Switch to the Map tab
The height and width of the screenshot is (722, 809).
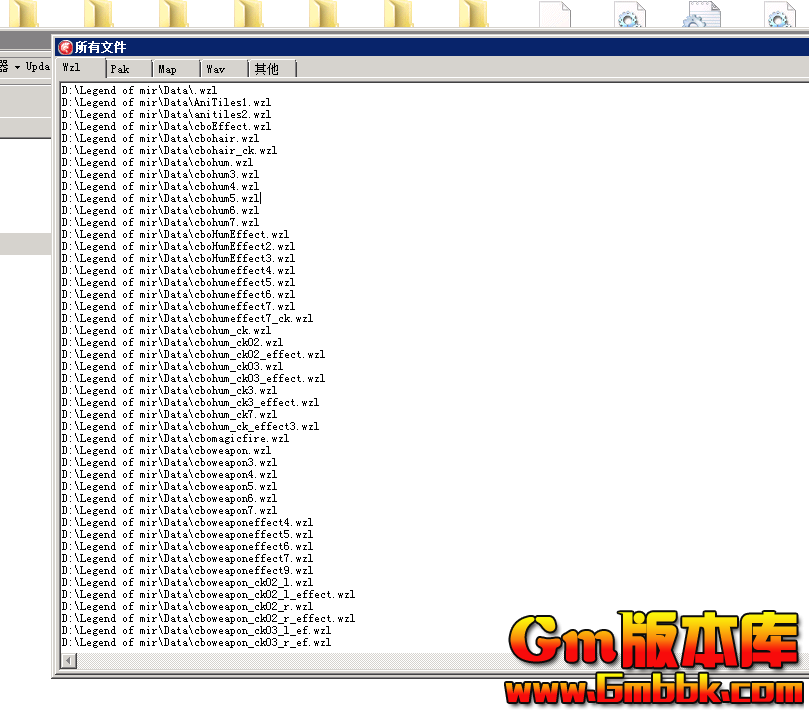pyautogui.click(x=176, y=69)
